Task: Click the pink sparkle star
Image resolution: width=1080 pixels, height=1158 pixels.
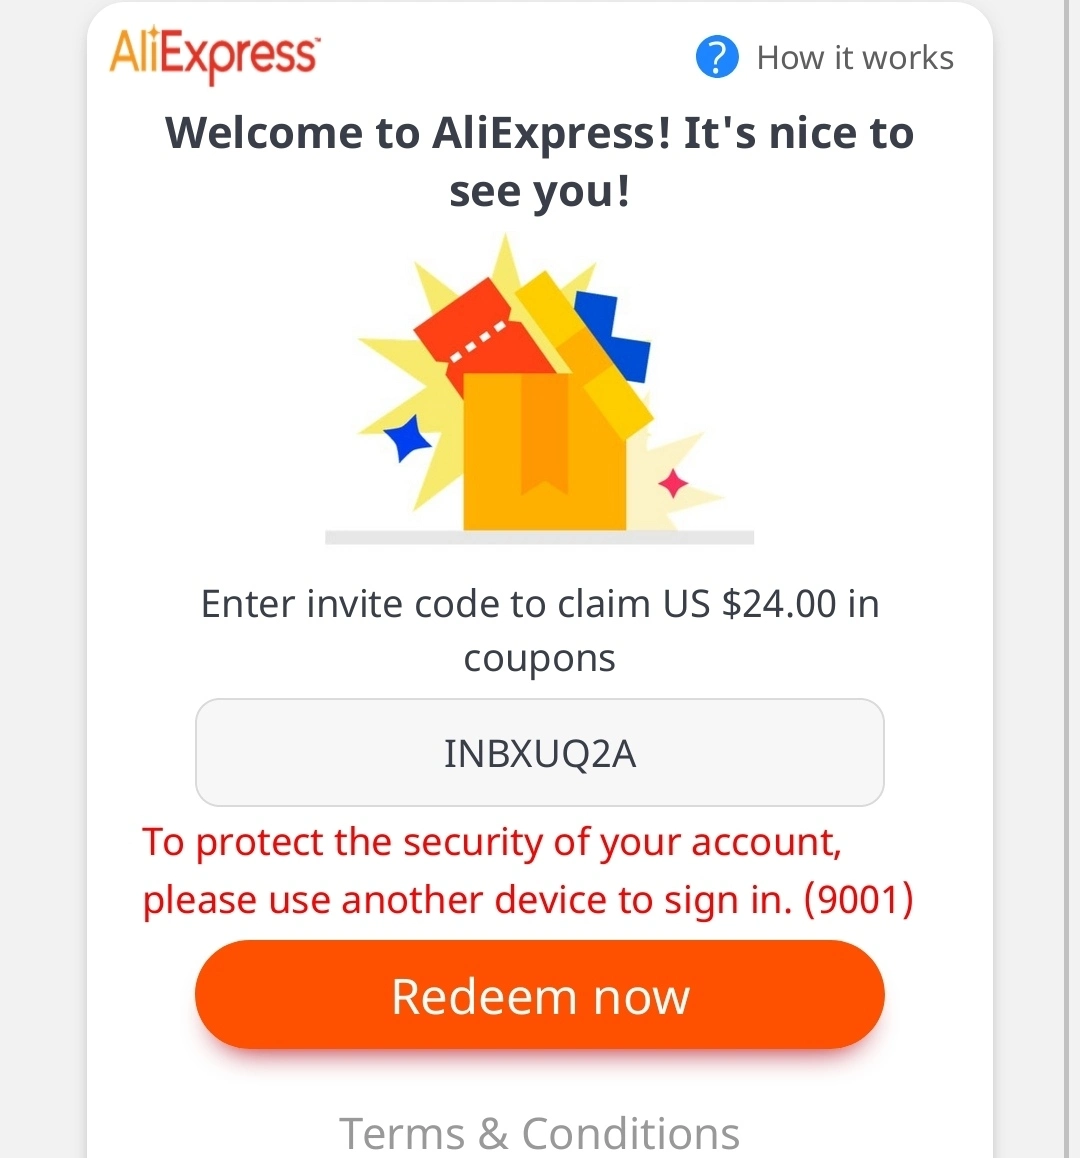Action: pyautogui.click(x=673, y=484)
